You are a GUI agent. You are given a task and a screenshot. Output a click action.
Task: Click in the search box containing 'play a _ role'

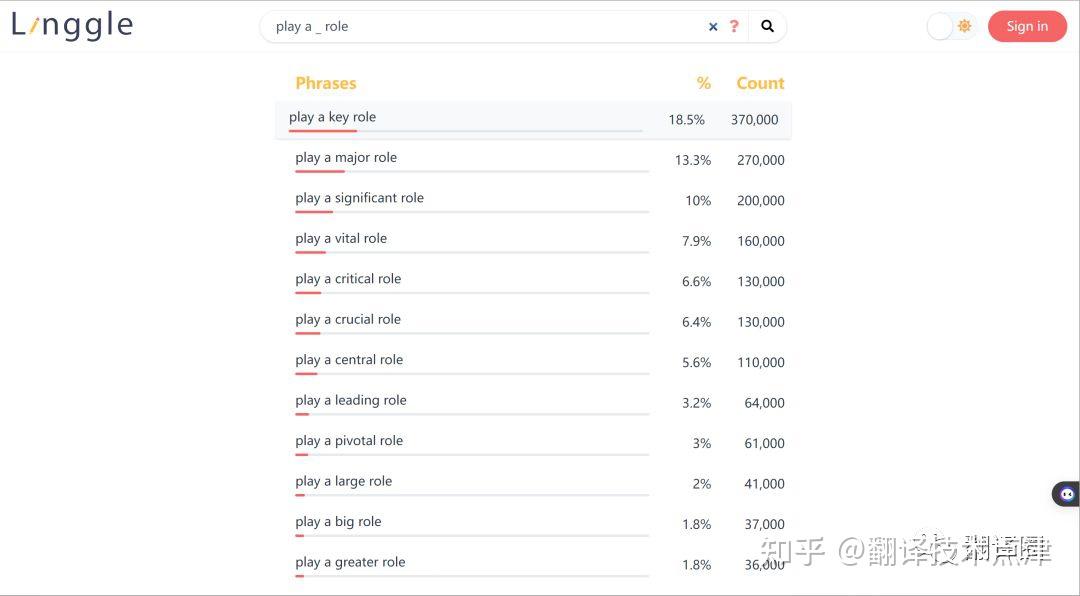[482, 27]
